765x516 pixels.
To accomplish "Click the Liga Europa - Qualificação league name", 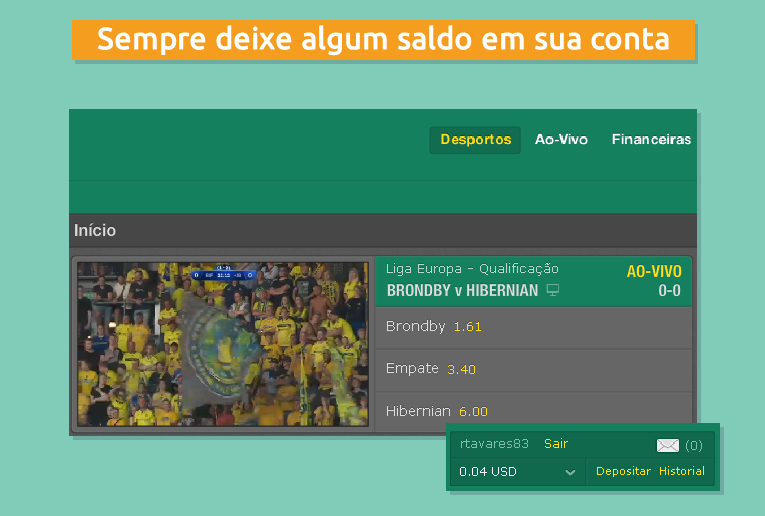I will [x=472, y=269].
